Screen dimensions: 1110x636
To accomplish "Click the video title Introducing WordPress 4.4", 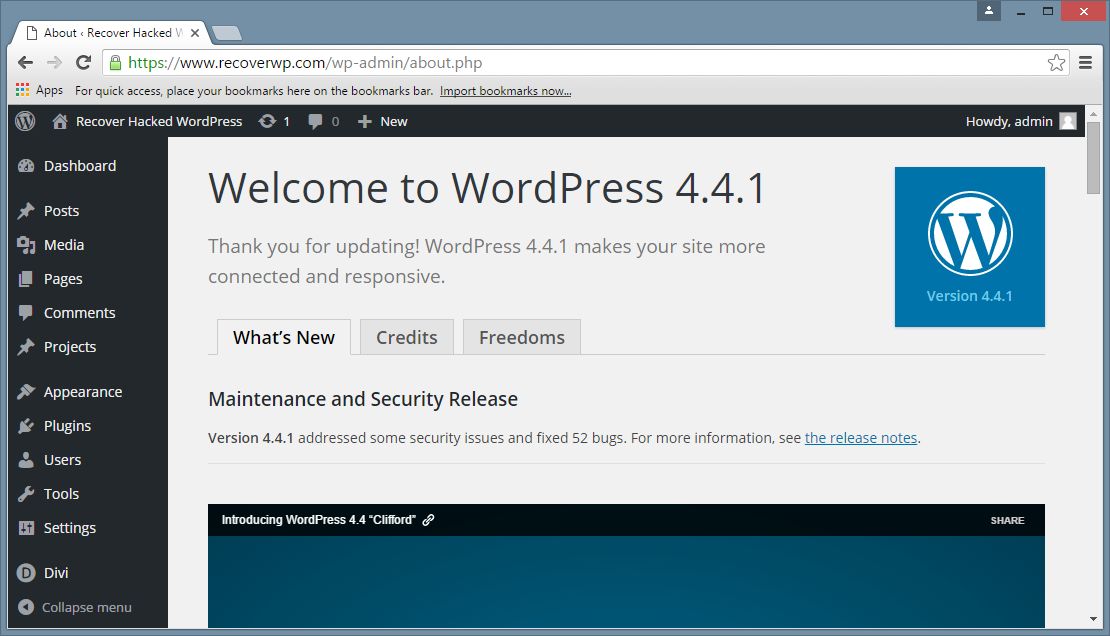I will pyautogui.click(x=319, y=520).
